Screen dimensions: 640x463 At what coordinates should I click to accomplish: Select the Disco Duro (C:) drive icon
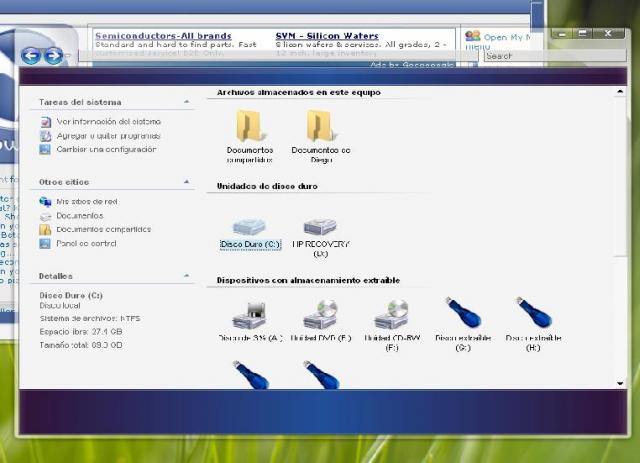(249, 227)
